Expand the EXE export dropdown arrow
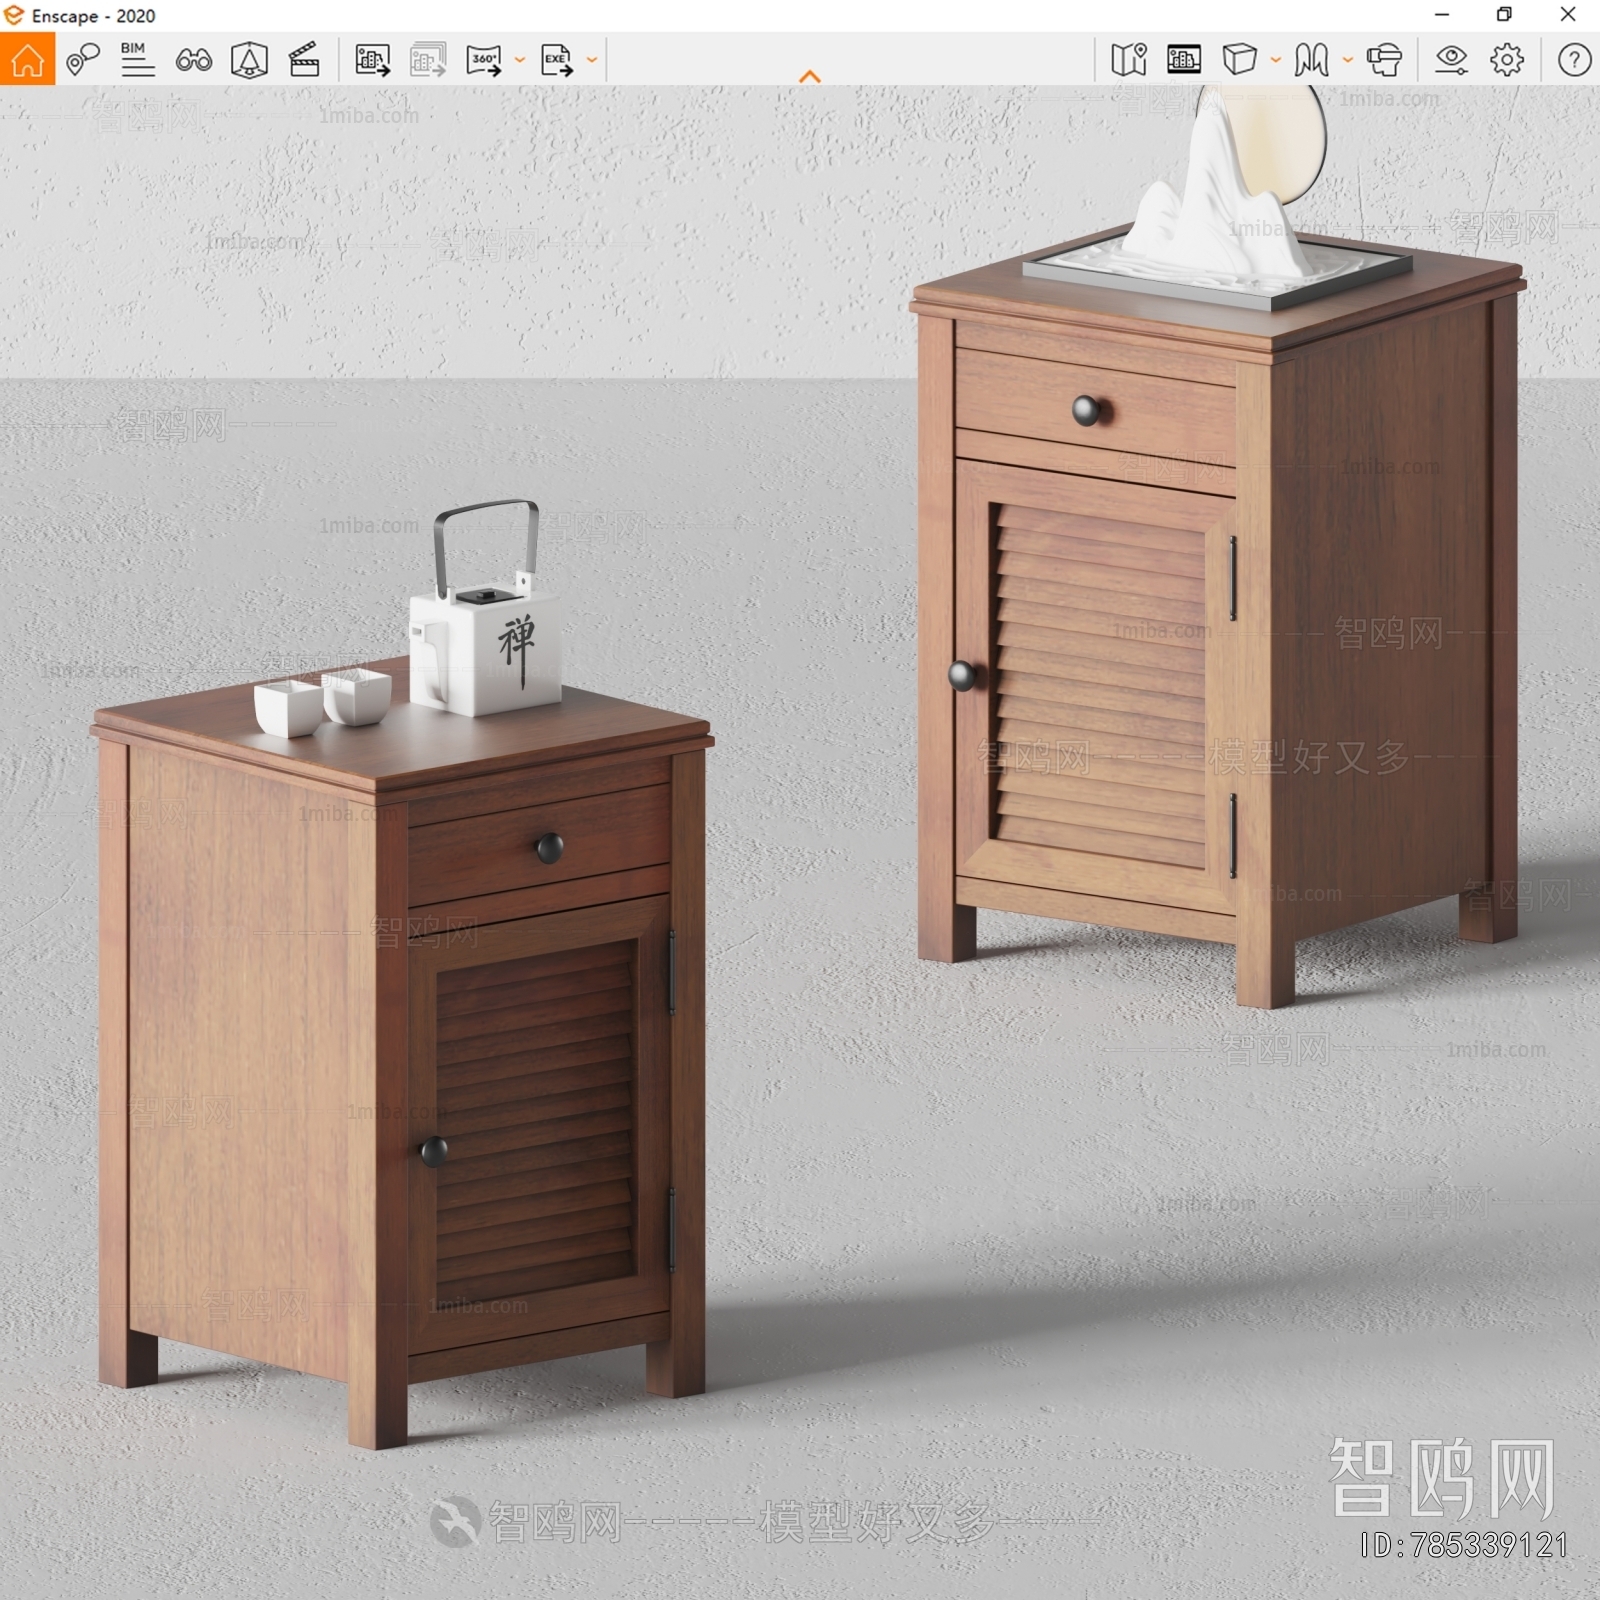Image resolution: width=1600 pixels, height=1600 pixels. (x=592, y=60)
